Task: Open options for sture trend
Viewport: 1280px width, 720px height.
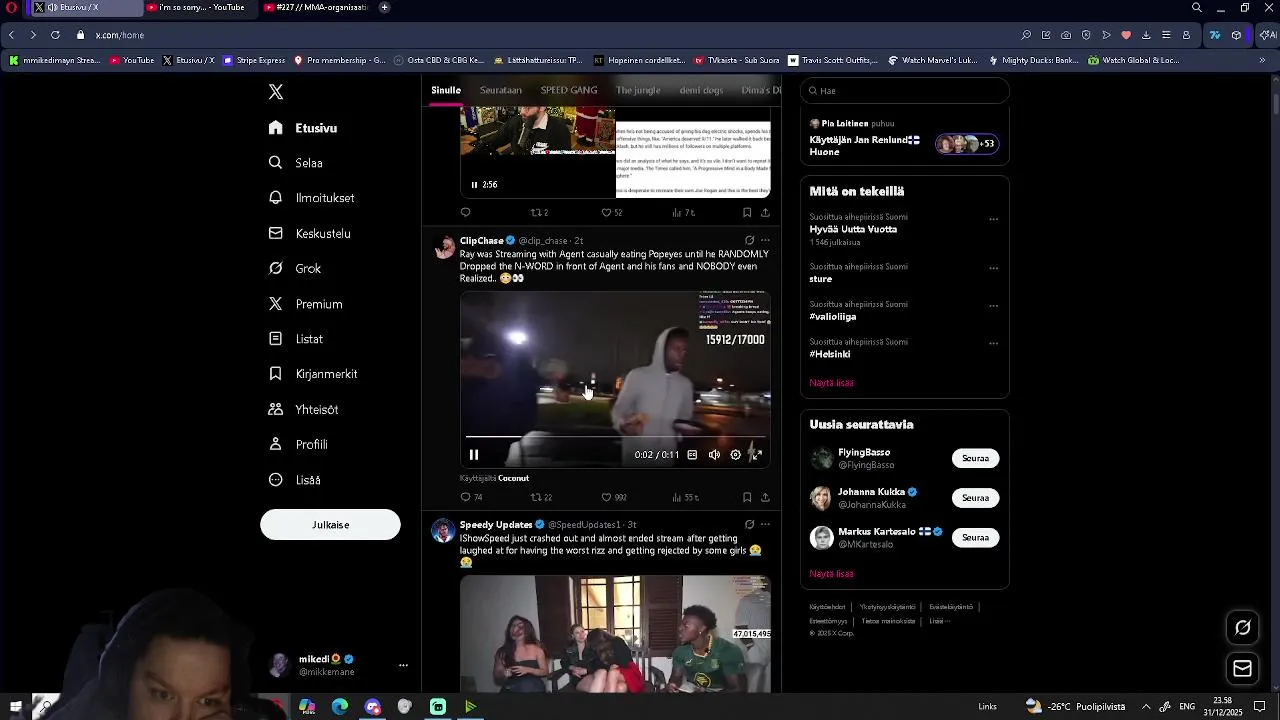Action: 993,268
